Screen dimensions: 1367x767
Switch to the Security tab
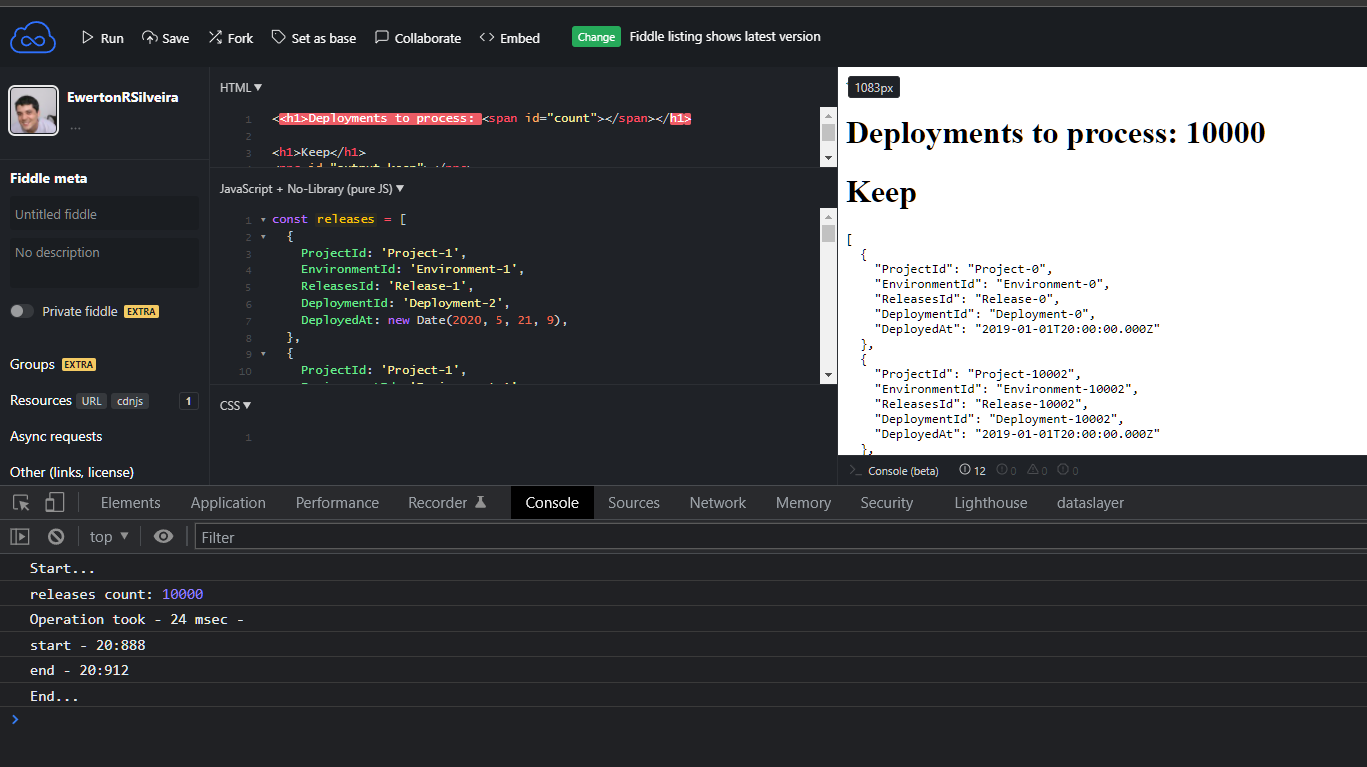[x=887, y=503]
